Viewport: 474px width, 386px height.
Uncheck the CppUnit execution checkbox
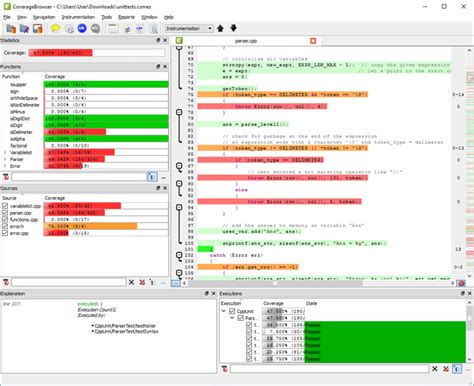(232, 311)
